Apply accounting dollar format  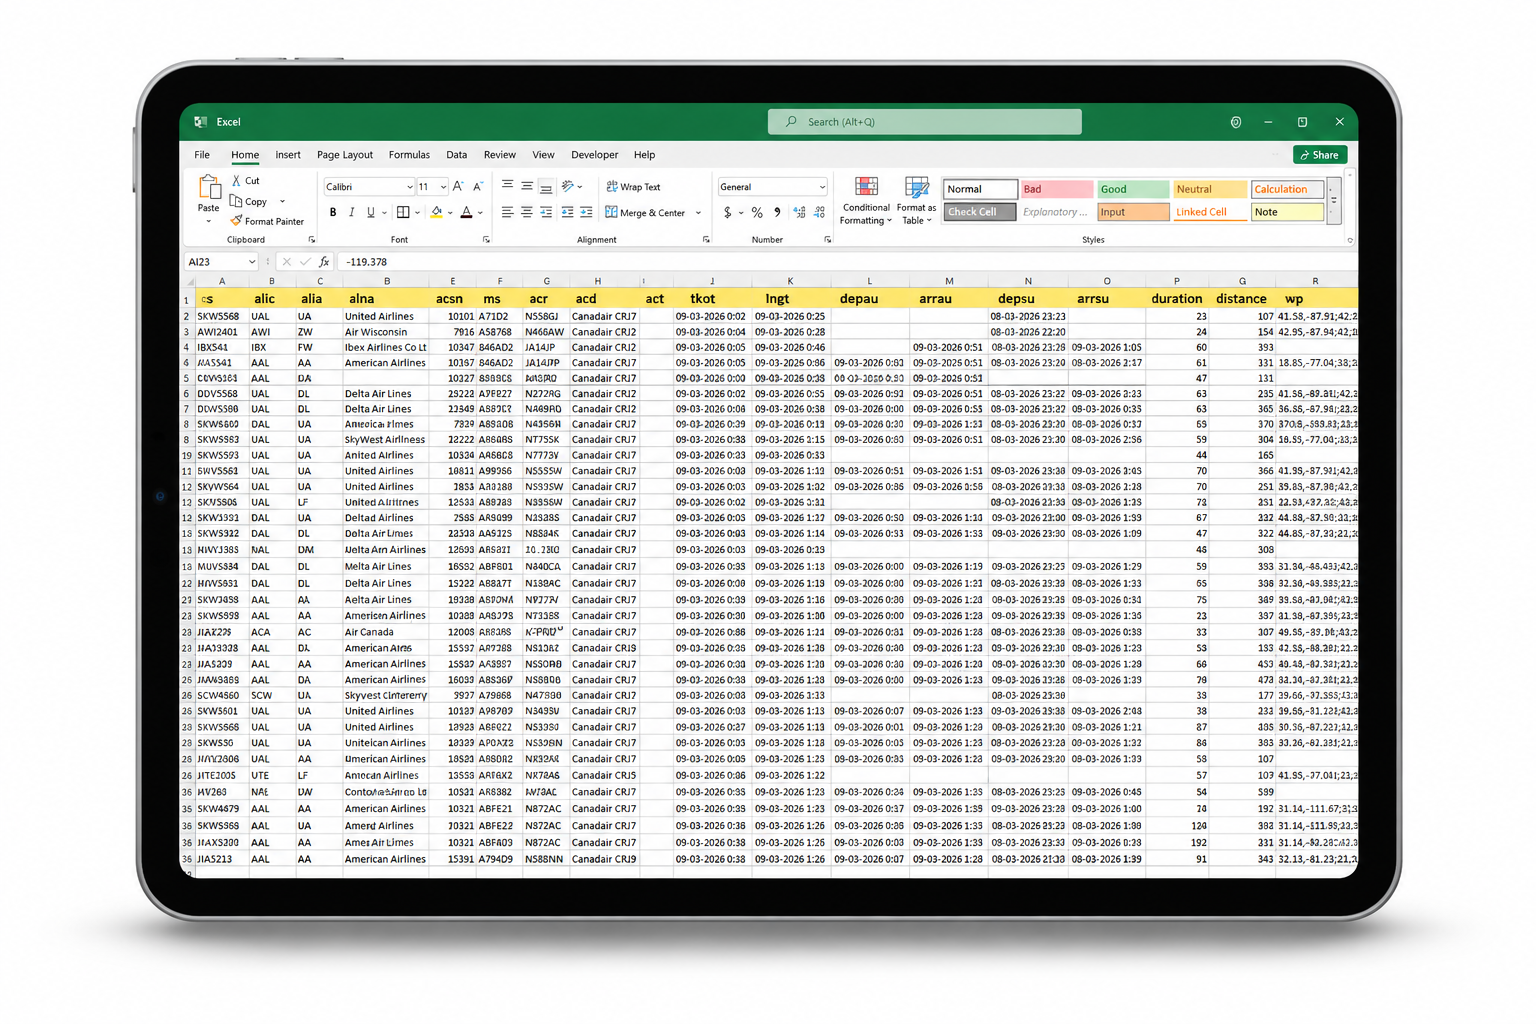[x=728, y=213]
